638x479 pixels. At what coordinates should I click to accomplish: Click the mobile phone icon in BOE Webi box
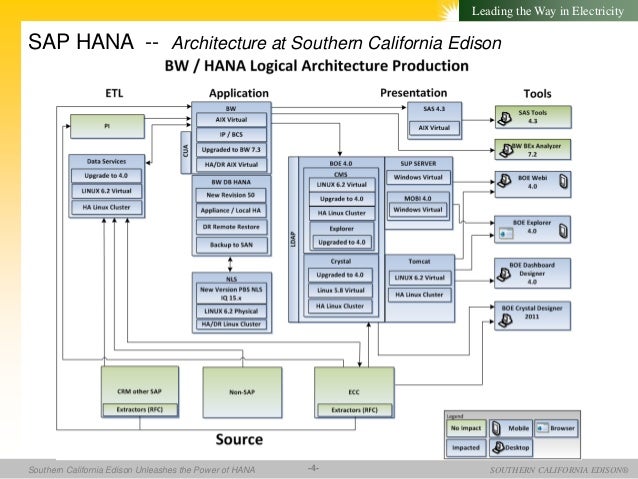[563, 182]
